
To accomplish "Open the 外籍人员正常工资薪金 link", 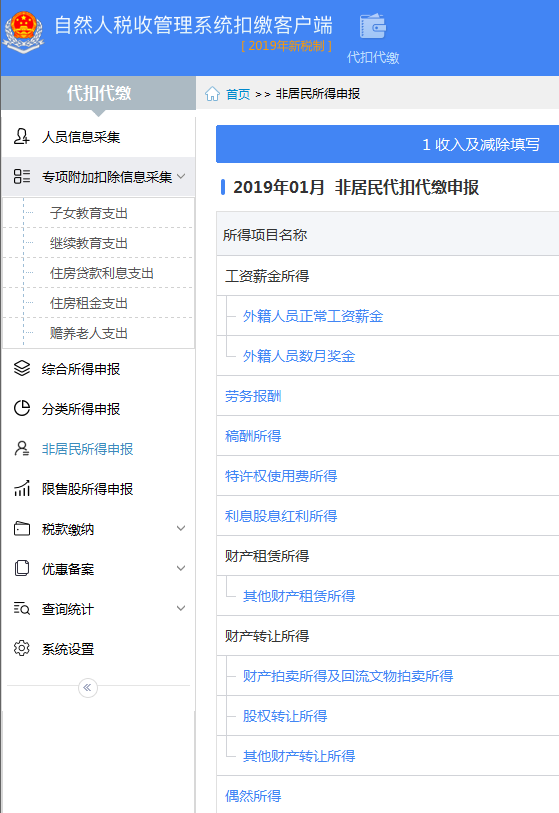I will [x=313, y=316].
